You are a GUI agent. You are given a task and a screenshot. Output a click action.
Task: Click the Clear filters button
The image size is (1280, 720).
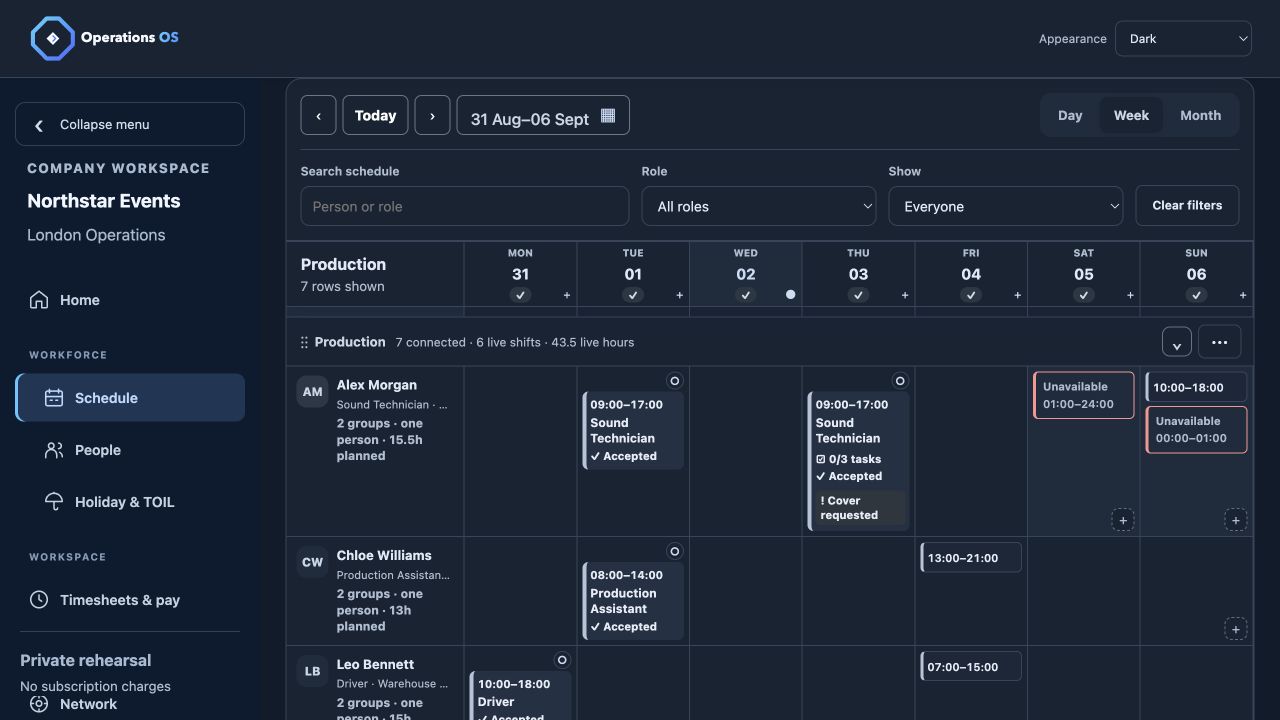pos(1187,205)
